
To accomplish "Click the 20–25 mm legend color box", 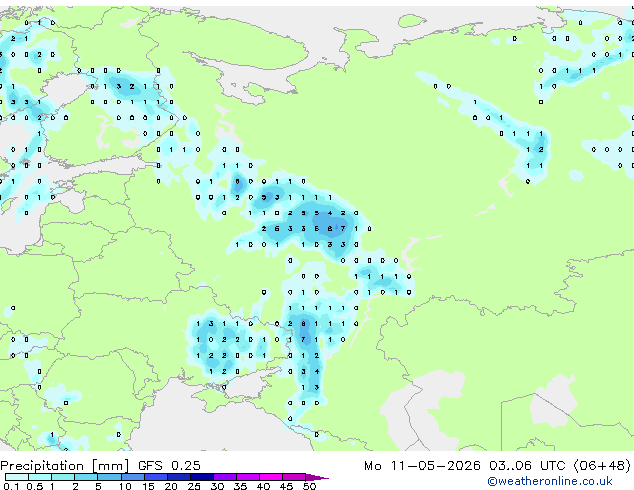I will [x=178, y=477].
